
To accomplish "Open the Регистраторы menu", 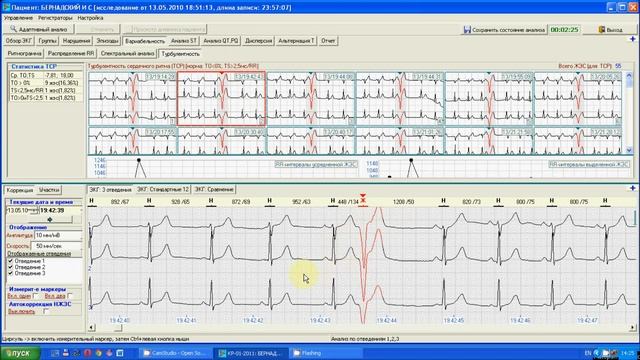I will (55, 18).
